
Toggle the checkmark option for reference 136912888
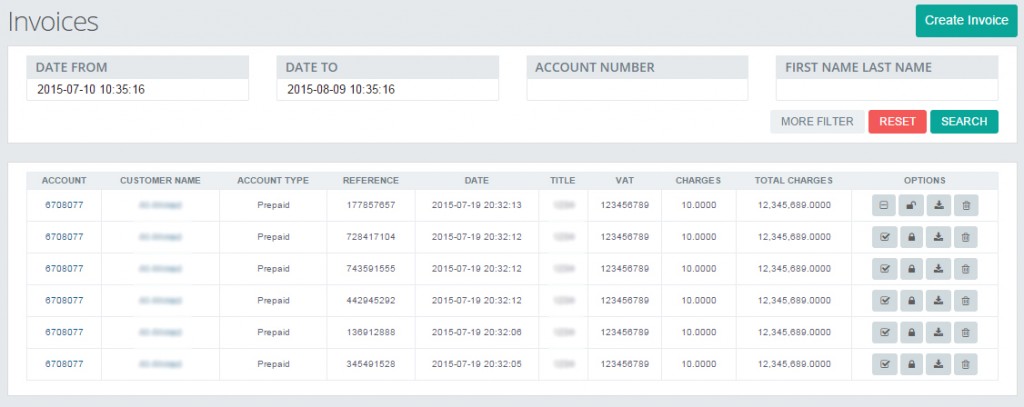[x=884, y=333]
